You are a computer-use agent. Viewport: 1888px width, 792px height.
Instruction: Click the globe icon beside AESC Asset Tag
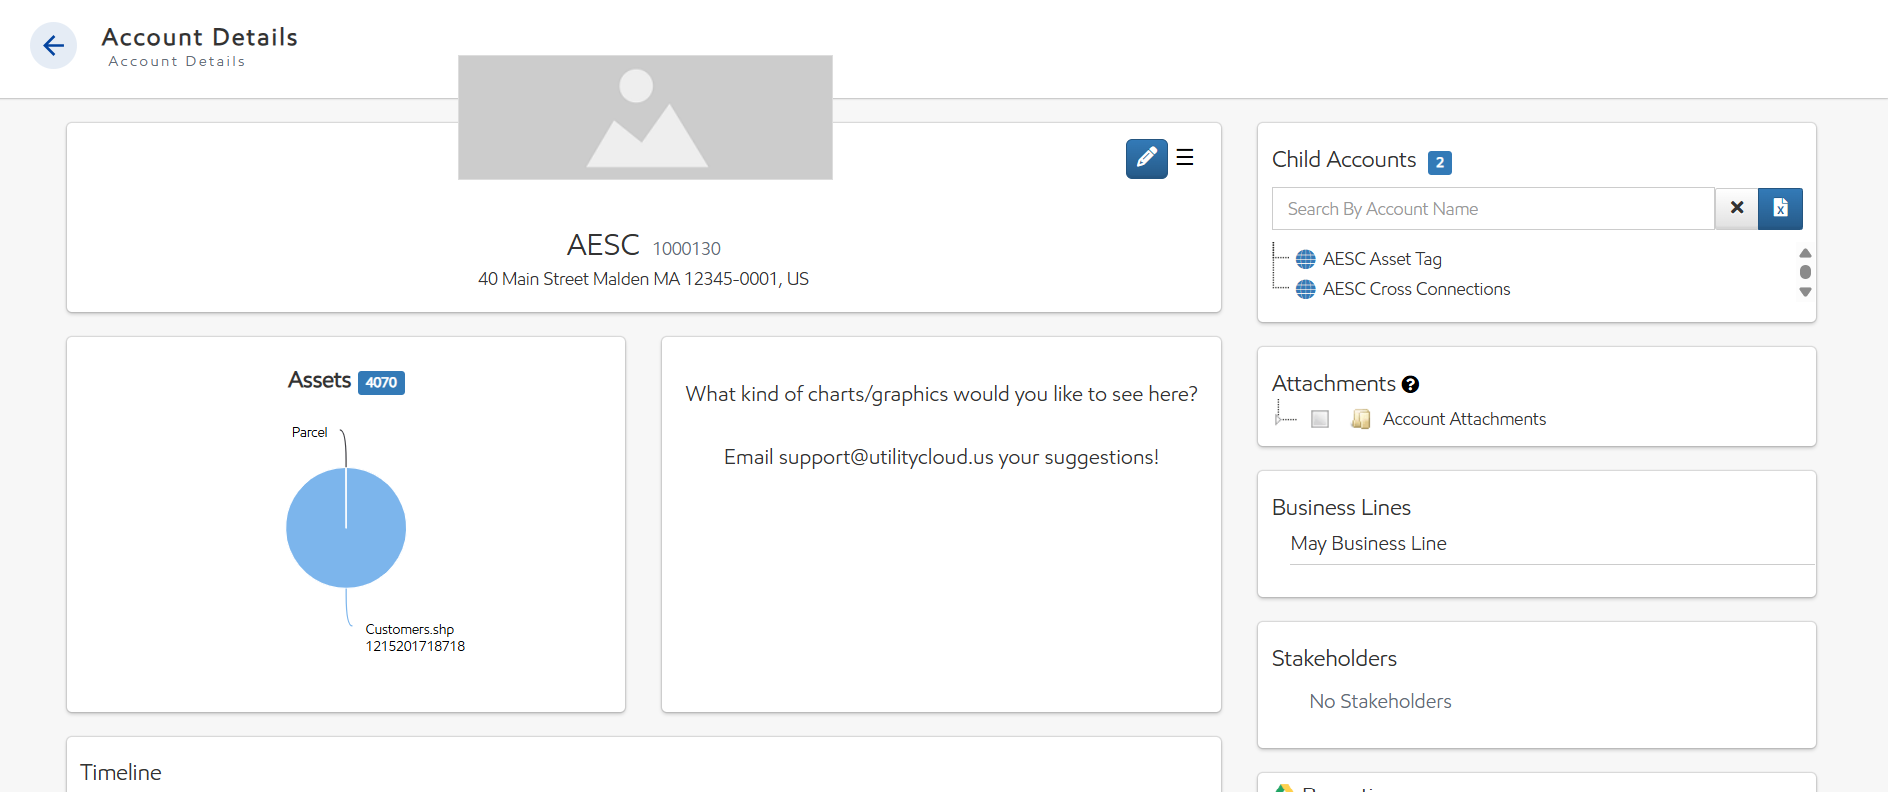click(x=1305, y=260)
